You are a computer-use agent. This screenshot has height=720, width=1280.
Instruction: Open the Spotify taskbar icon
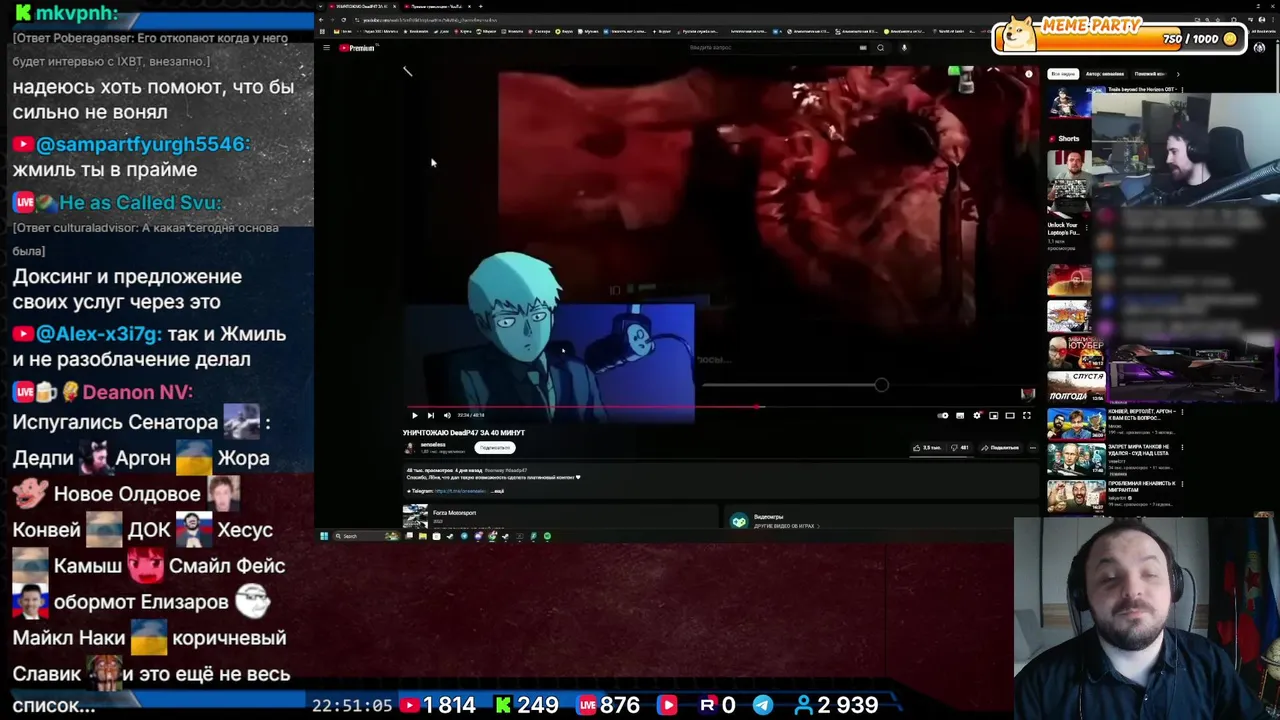click(x=547, y=537)
